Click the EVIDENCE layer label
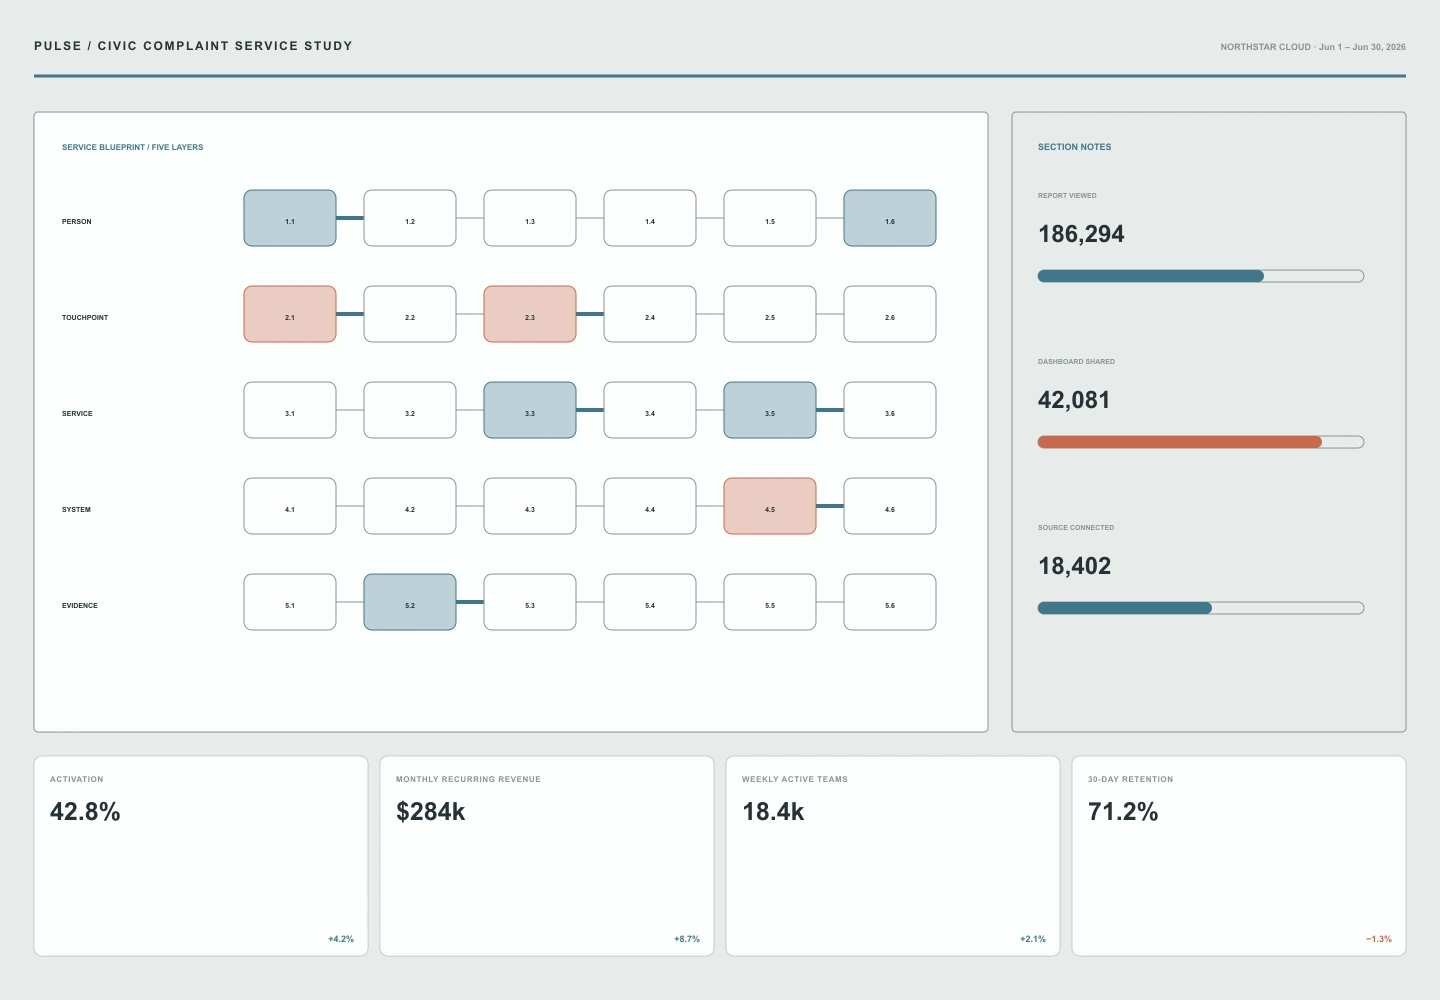The width and height of the screenshot is (1440, 1000). [x=80, y=606]
